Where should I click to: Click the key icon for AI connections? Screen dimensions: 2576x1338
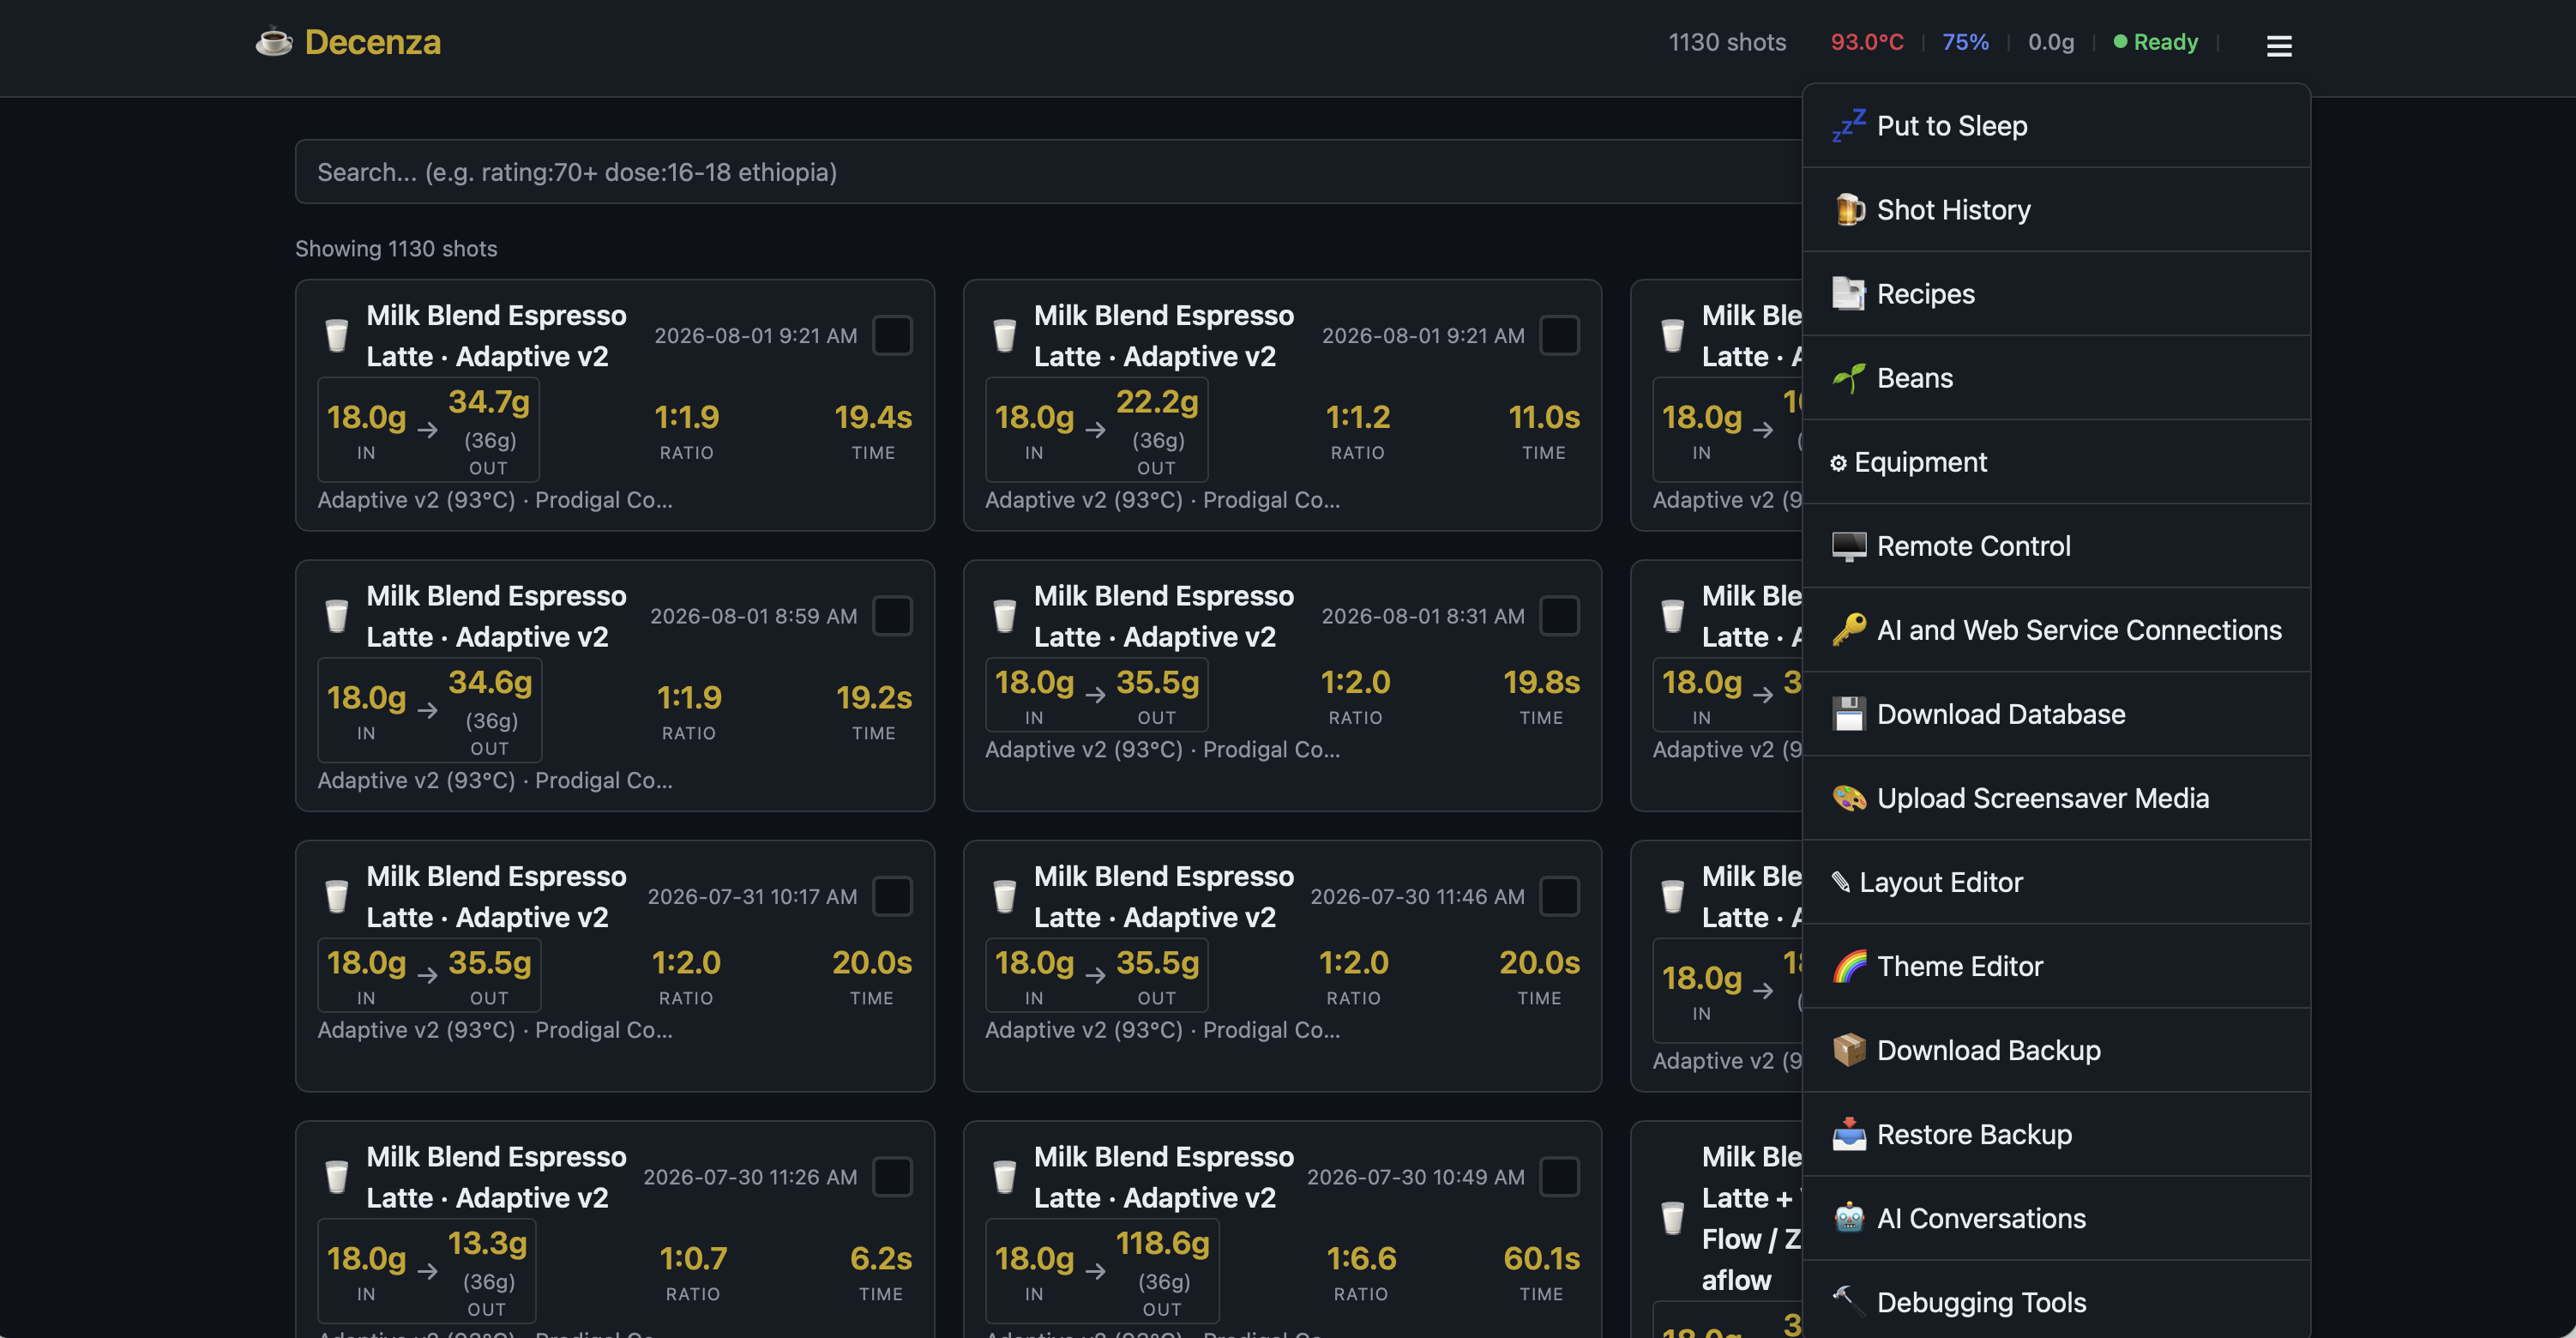tap(1848, 630)
